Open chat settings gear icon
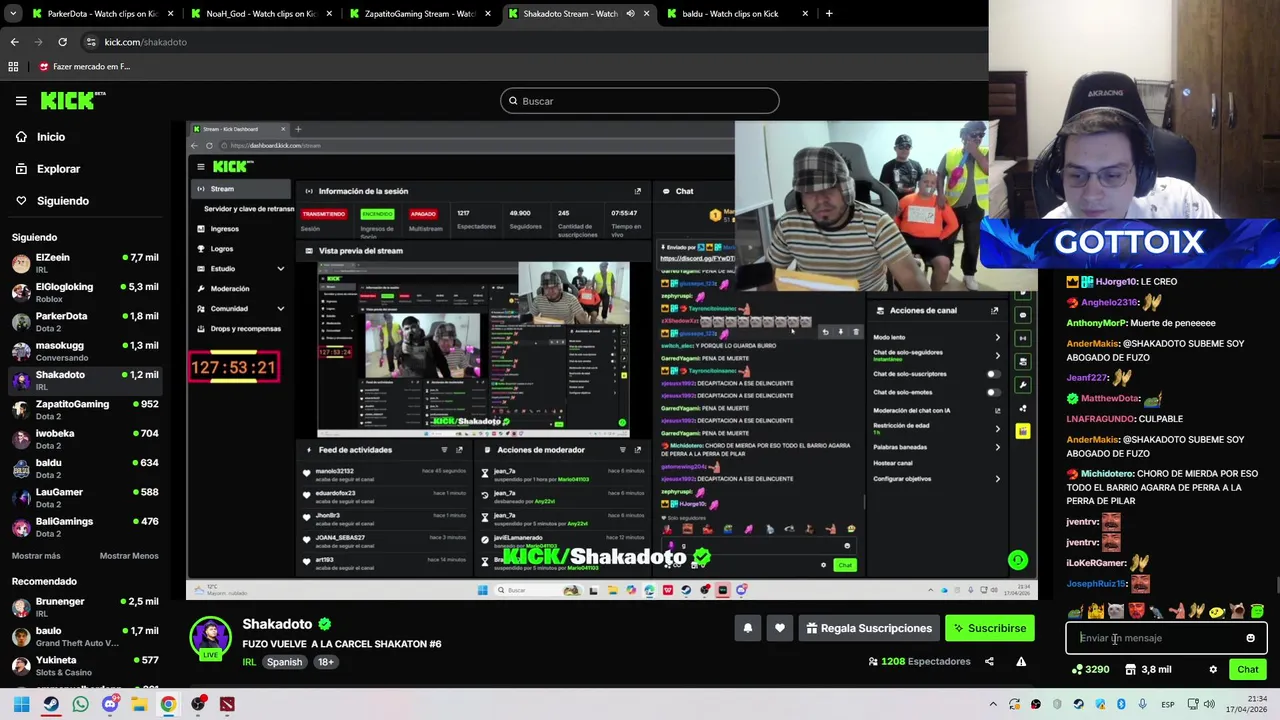 (1213, 670)
